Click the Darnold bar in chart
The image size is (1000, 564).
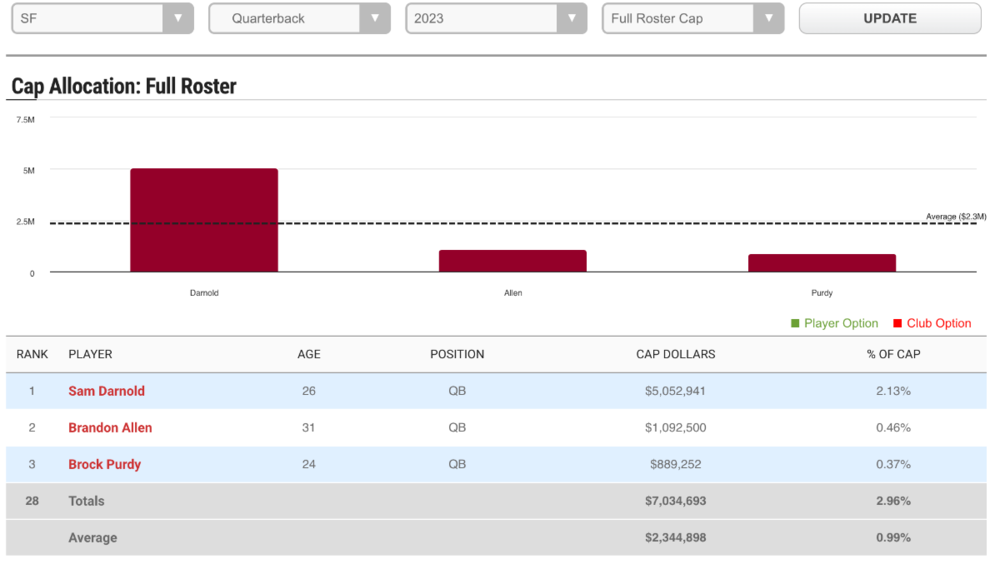tap(204, 220)
